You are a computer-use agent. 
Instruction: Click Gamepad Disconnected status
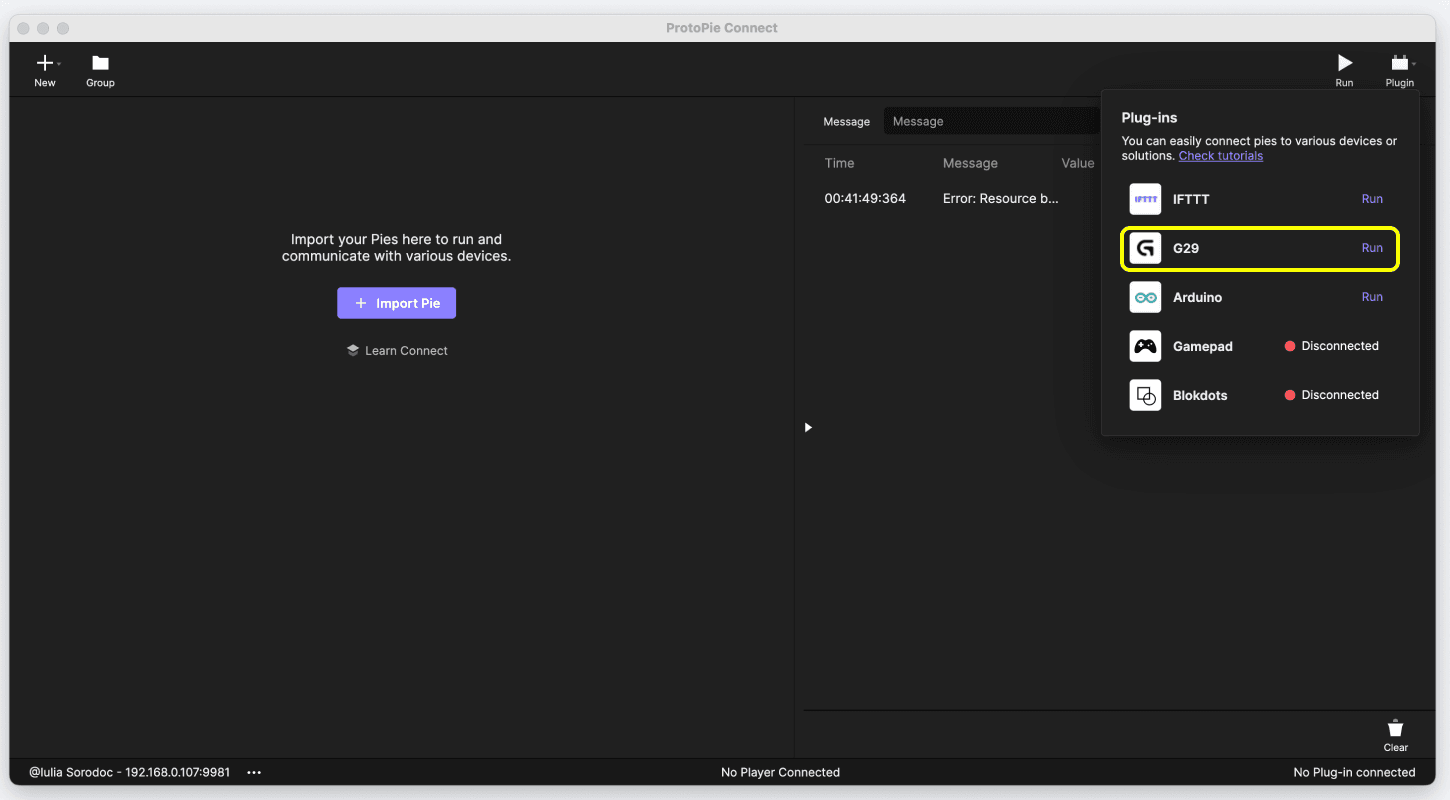(1332, 346)
